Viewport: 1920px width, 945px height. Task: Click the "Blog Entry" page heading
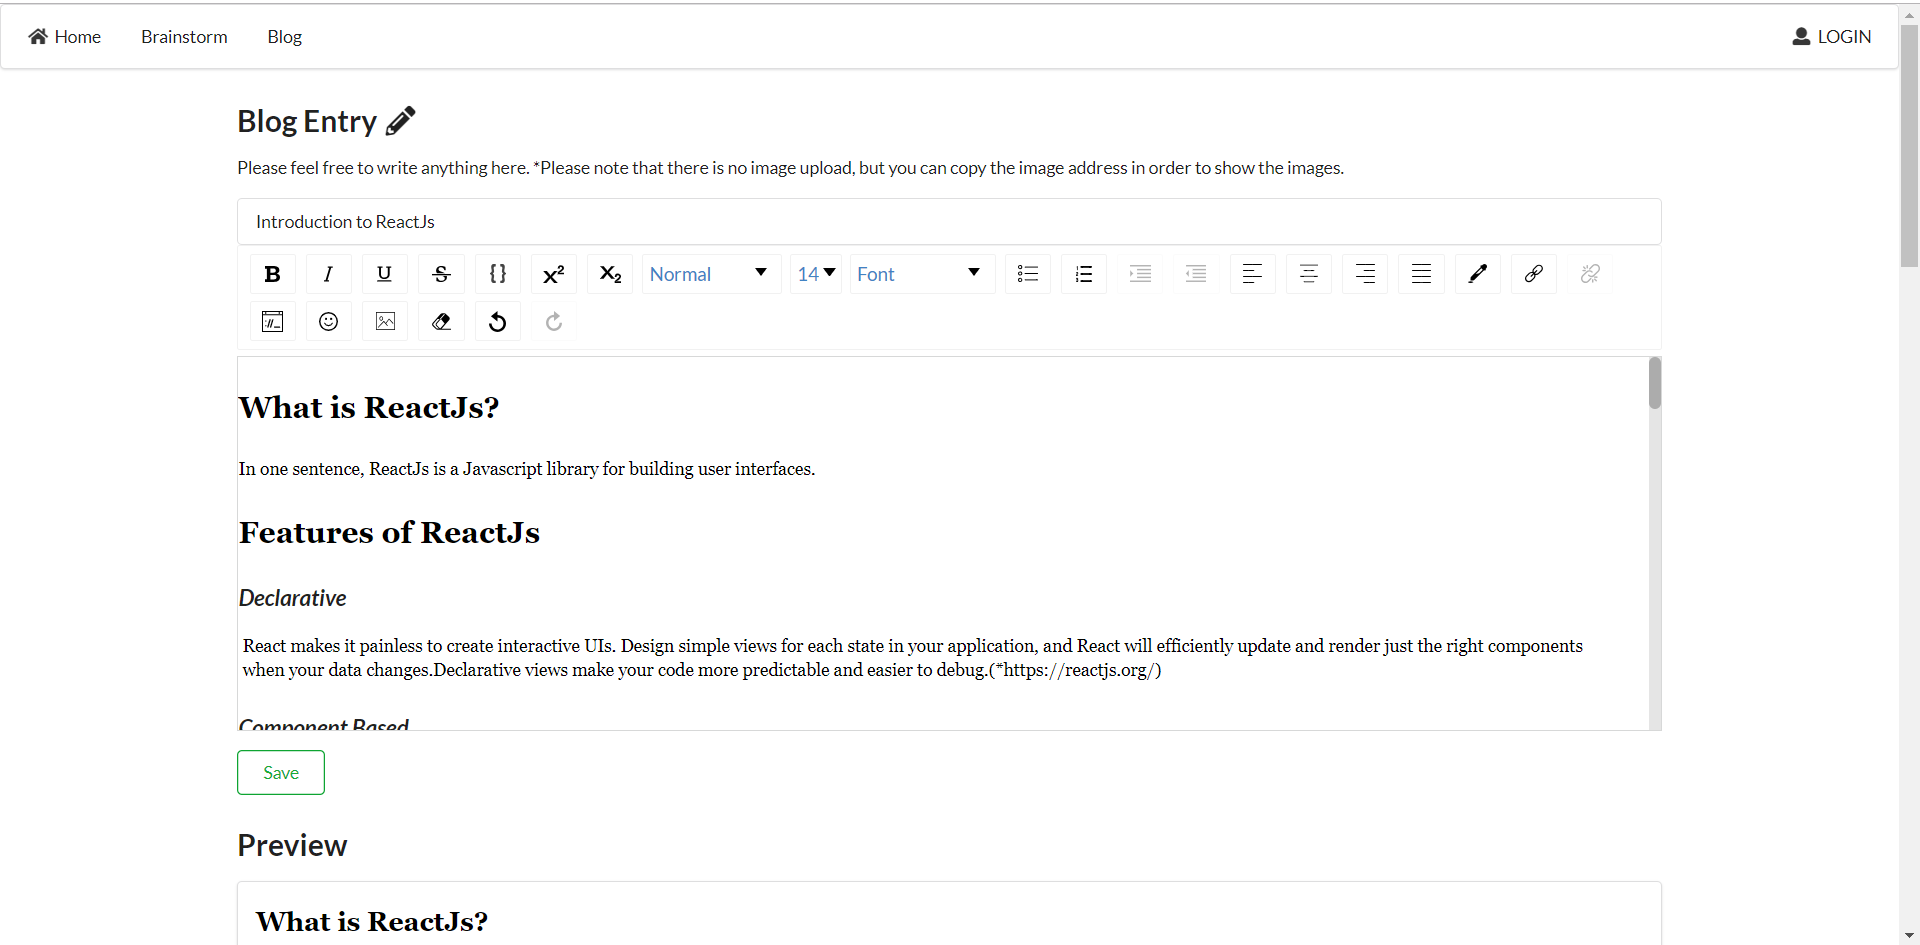coord(307,121)
